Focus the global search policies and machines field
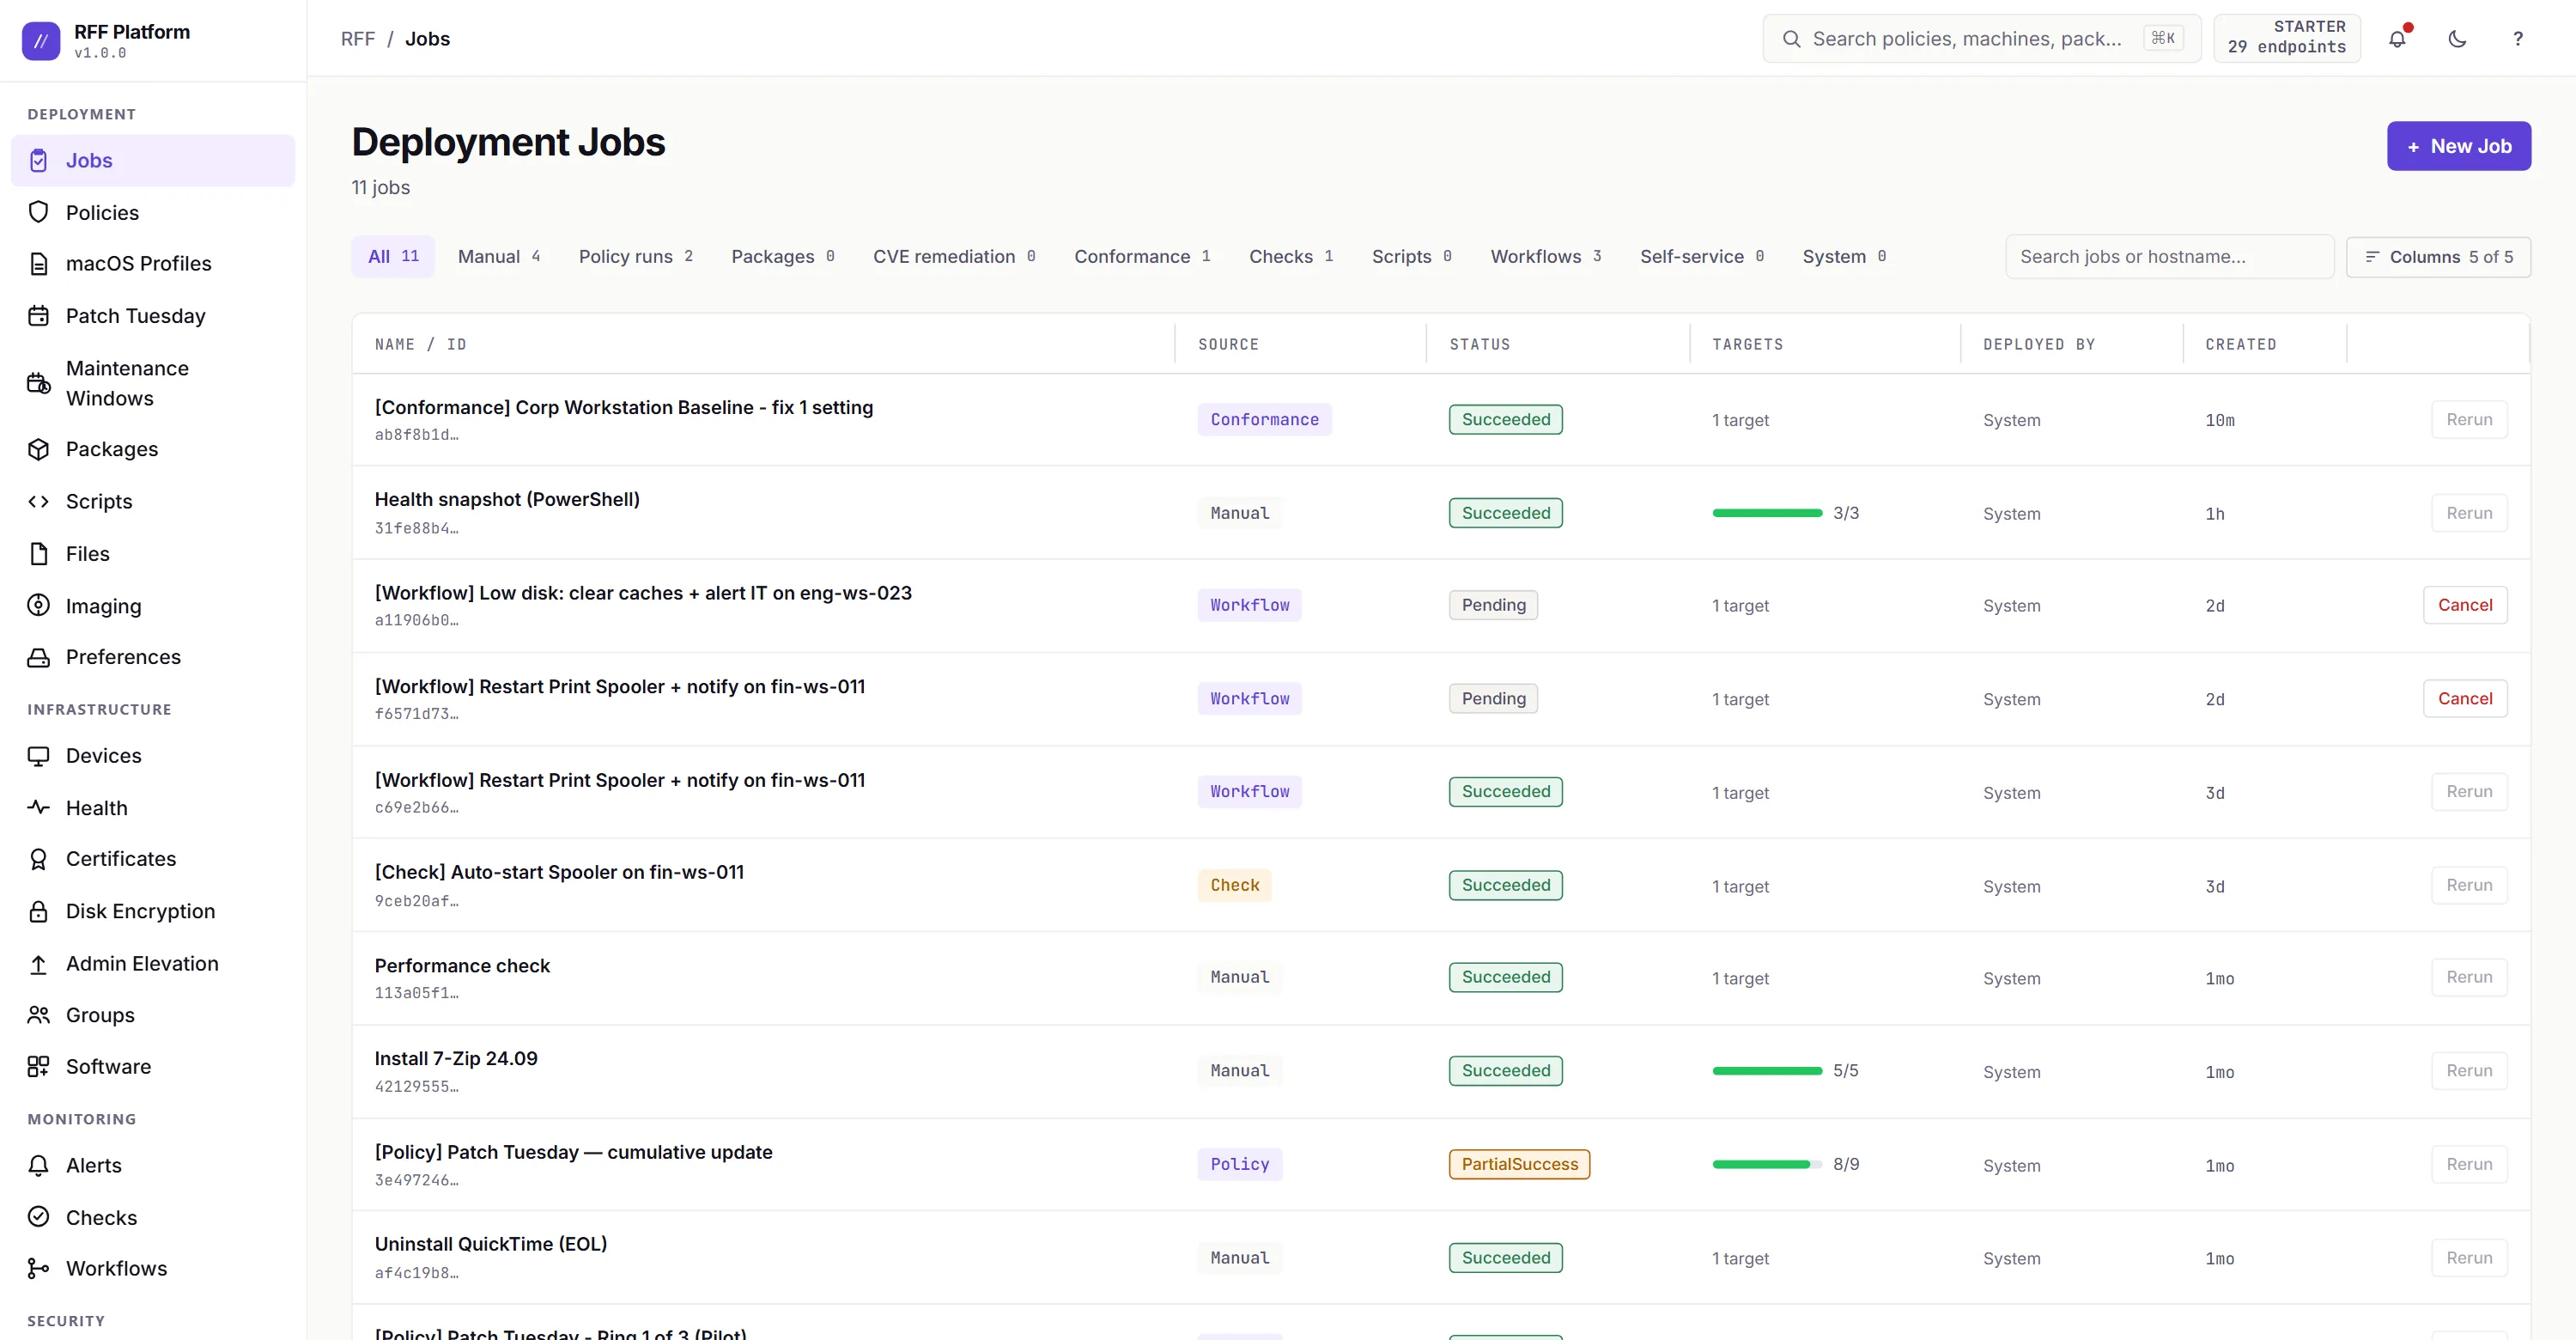This screenshot has height=1340, width=2576. (x=1981, y=39)
